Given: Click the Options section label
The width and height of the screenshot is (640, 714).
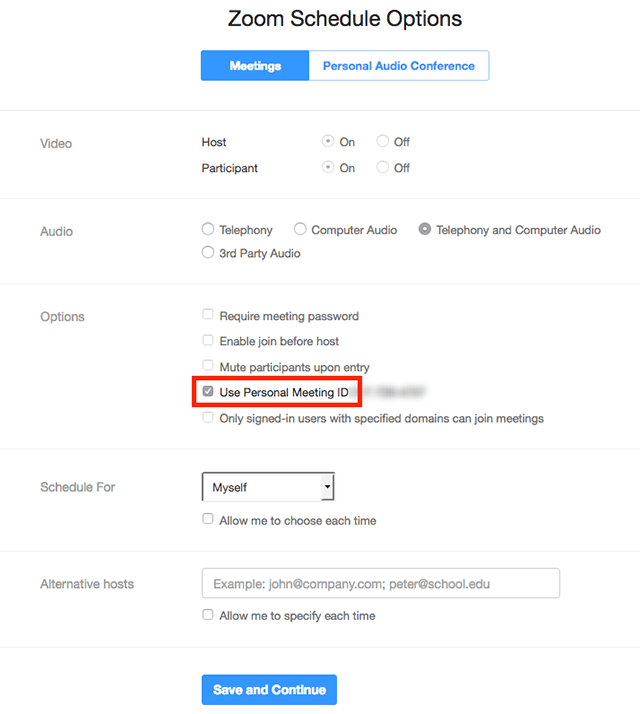Looking at the screenshot, I should click(x=62, y=316).
